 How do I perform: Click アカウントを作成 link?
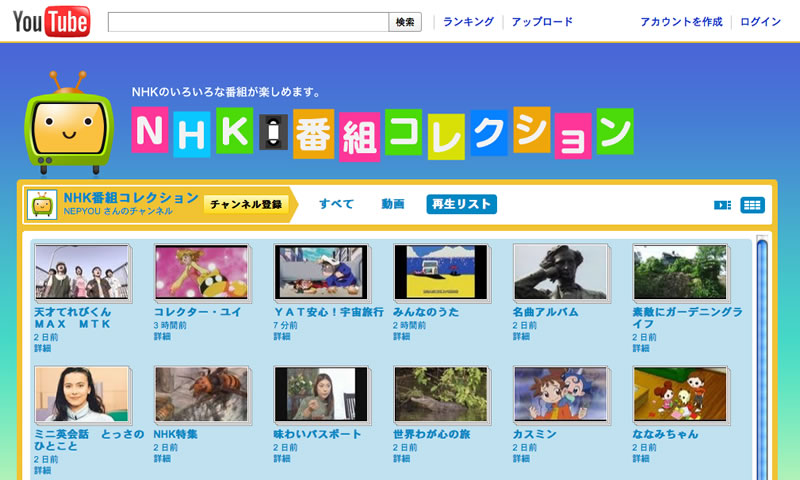click(681, 22)
